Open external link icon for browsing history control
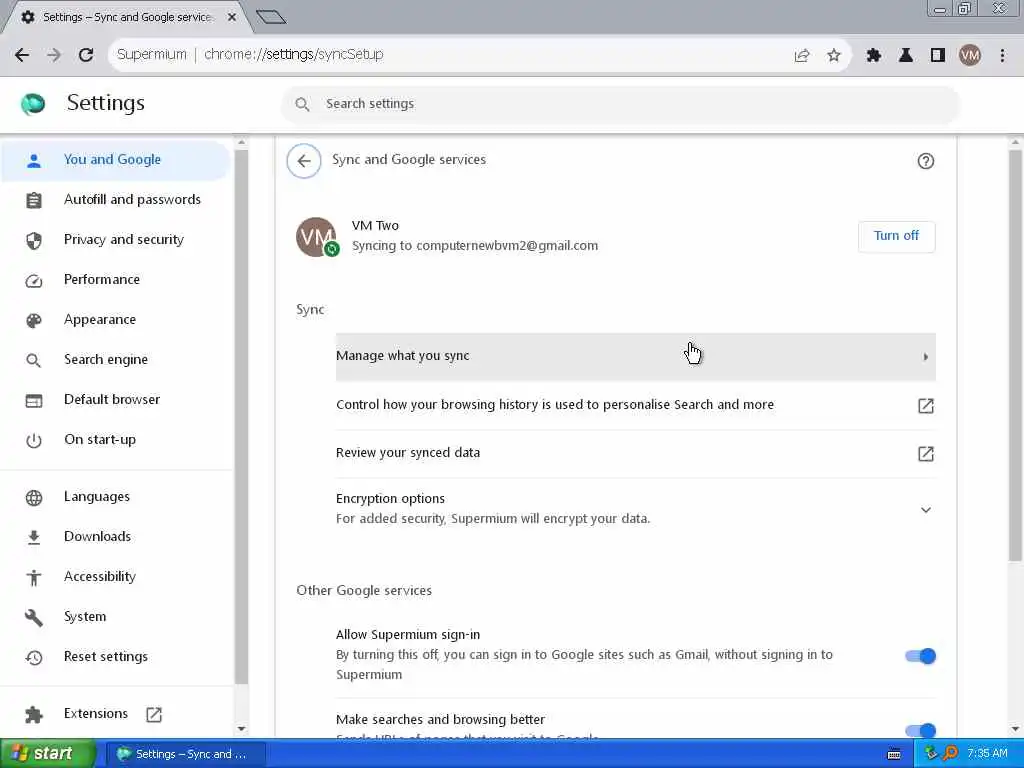Image resolution: width=1024 pixels, height=768 pixels. (x=925, y=406)
